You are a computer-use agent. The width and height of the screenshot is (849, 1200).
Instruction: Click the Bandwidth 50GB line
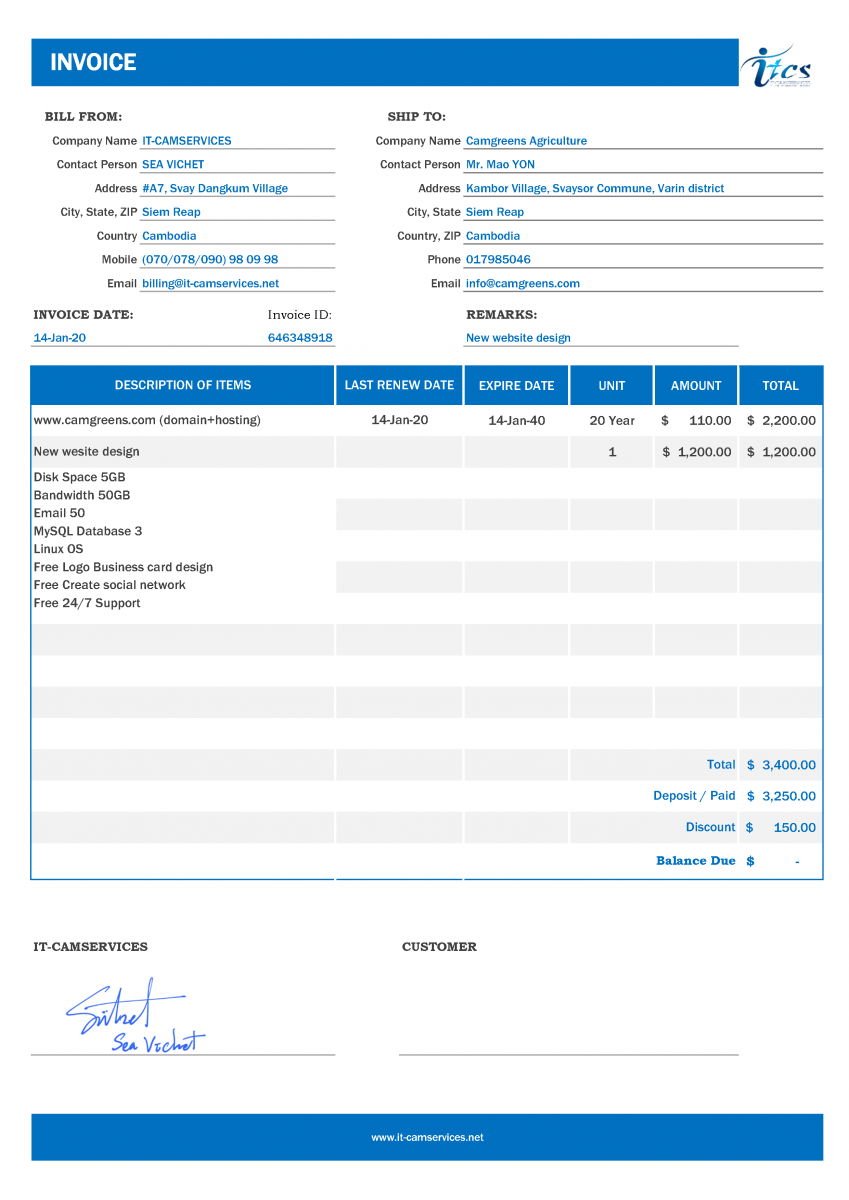(82, 495)
